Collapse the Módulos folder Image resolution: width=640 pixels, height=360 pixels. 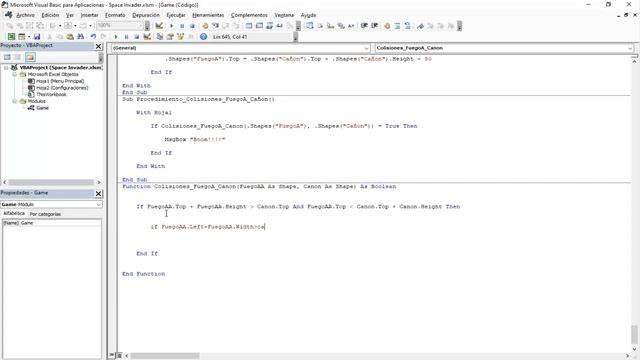[x=15, y=101]
